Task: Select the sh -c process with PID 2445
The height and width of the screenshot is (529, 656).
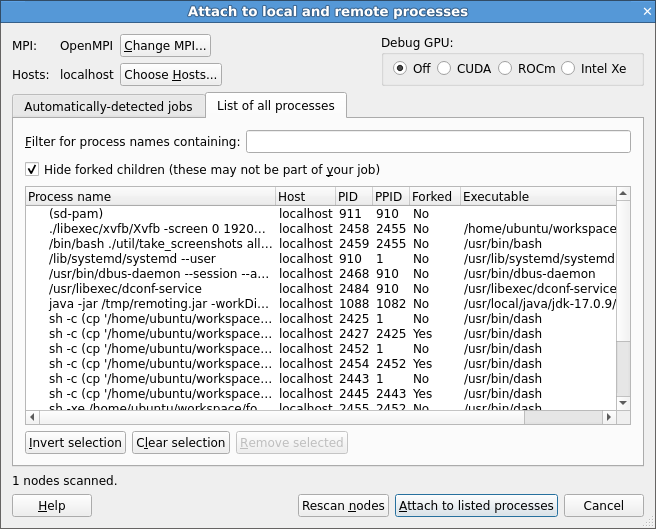Action: pyautogui.click(x=321, y=394)
